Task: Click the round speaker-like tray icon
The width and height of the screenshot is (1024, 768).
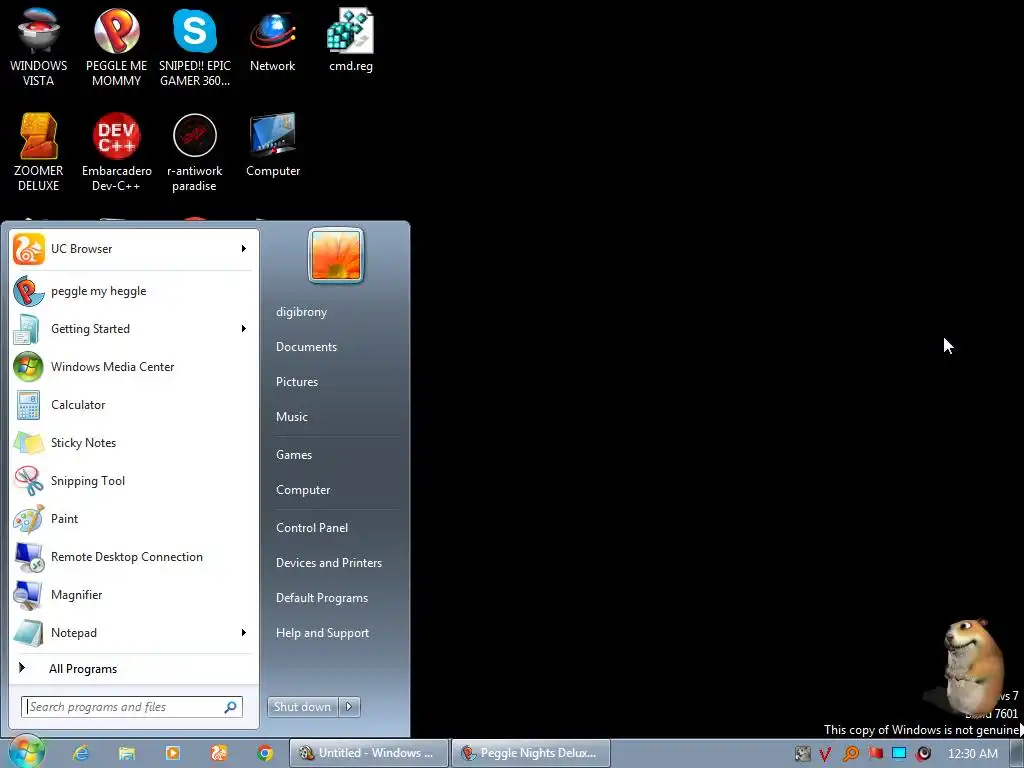Action: [x=923, y=754]
